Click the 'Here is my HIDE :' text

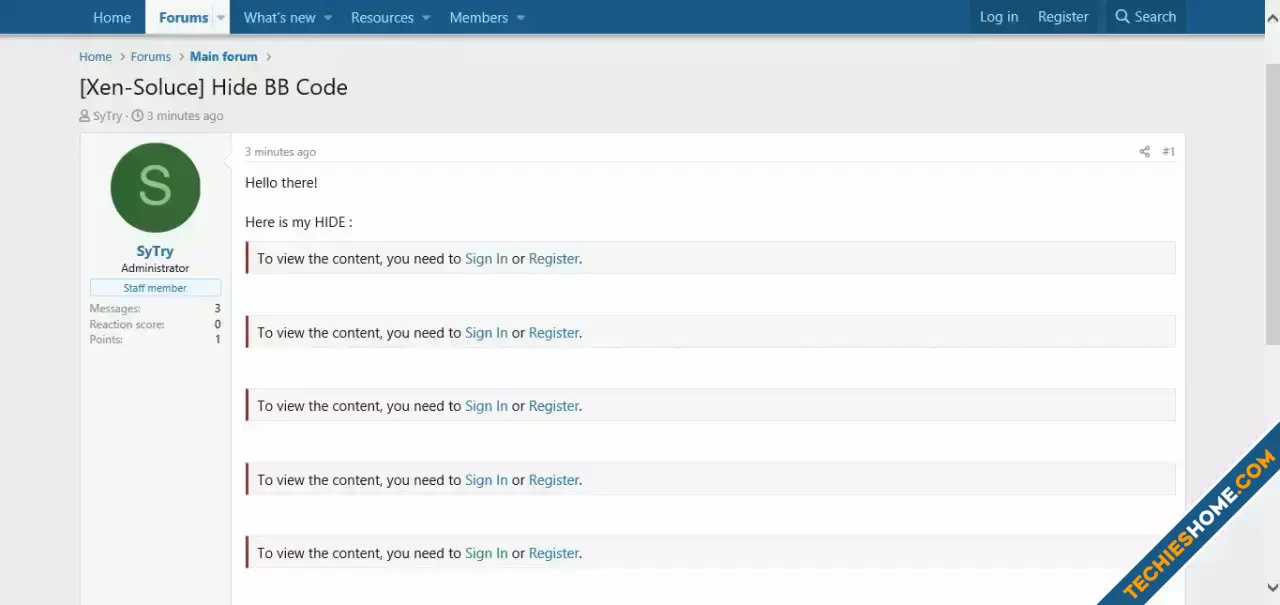pyautogui.click(x=299, y=222)
